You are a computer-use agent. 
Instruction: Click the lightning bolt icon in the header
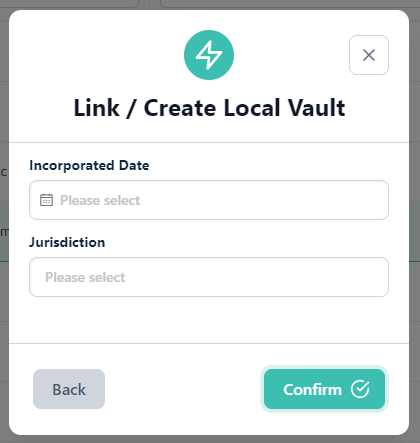[209, 55]
